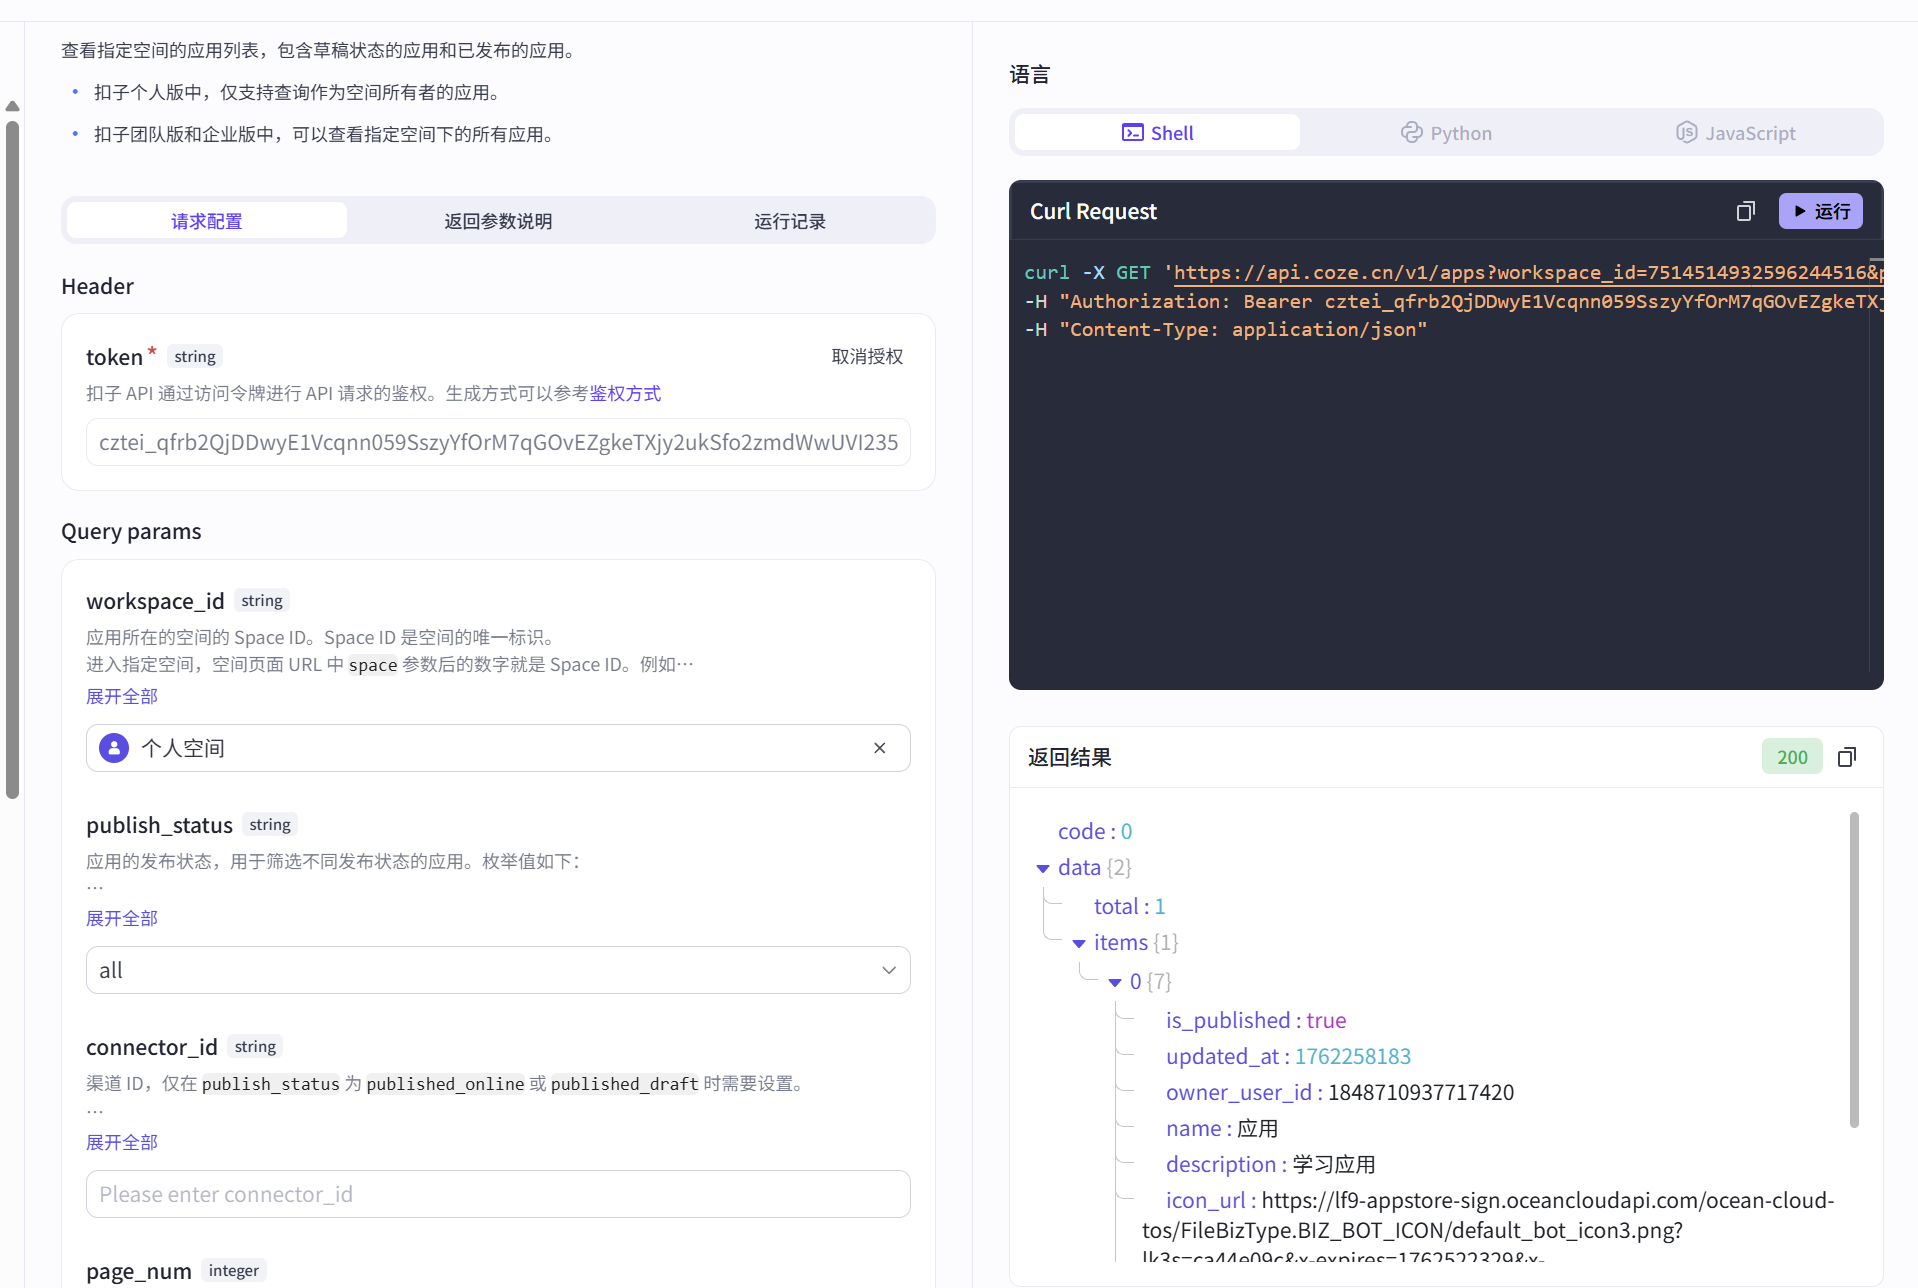Click the Shell terminal icon
The height and width of the screenshot is (1288, 1918).
click(1132, 133)
